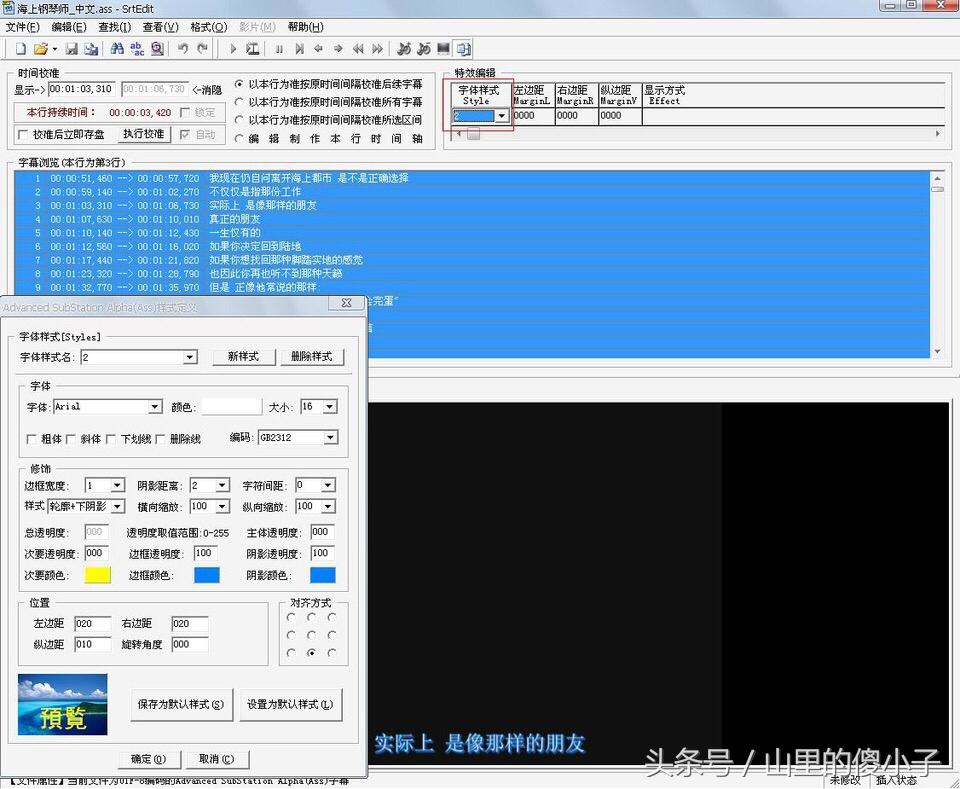
Task: Enable the 粗体 bold checkbox
Action: (32, 438)
